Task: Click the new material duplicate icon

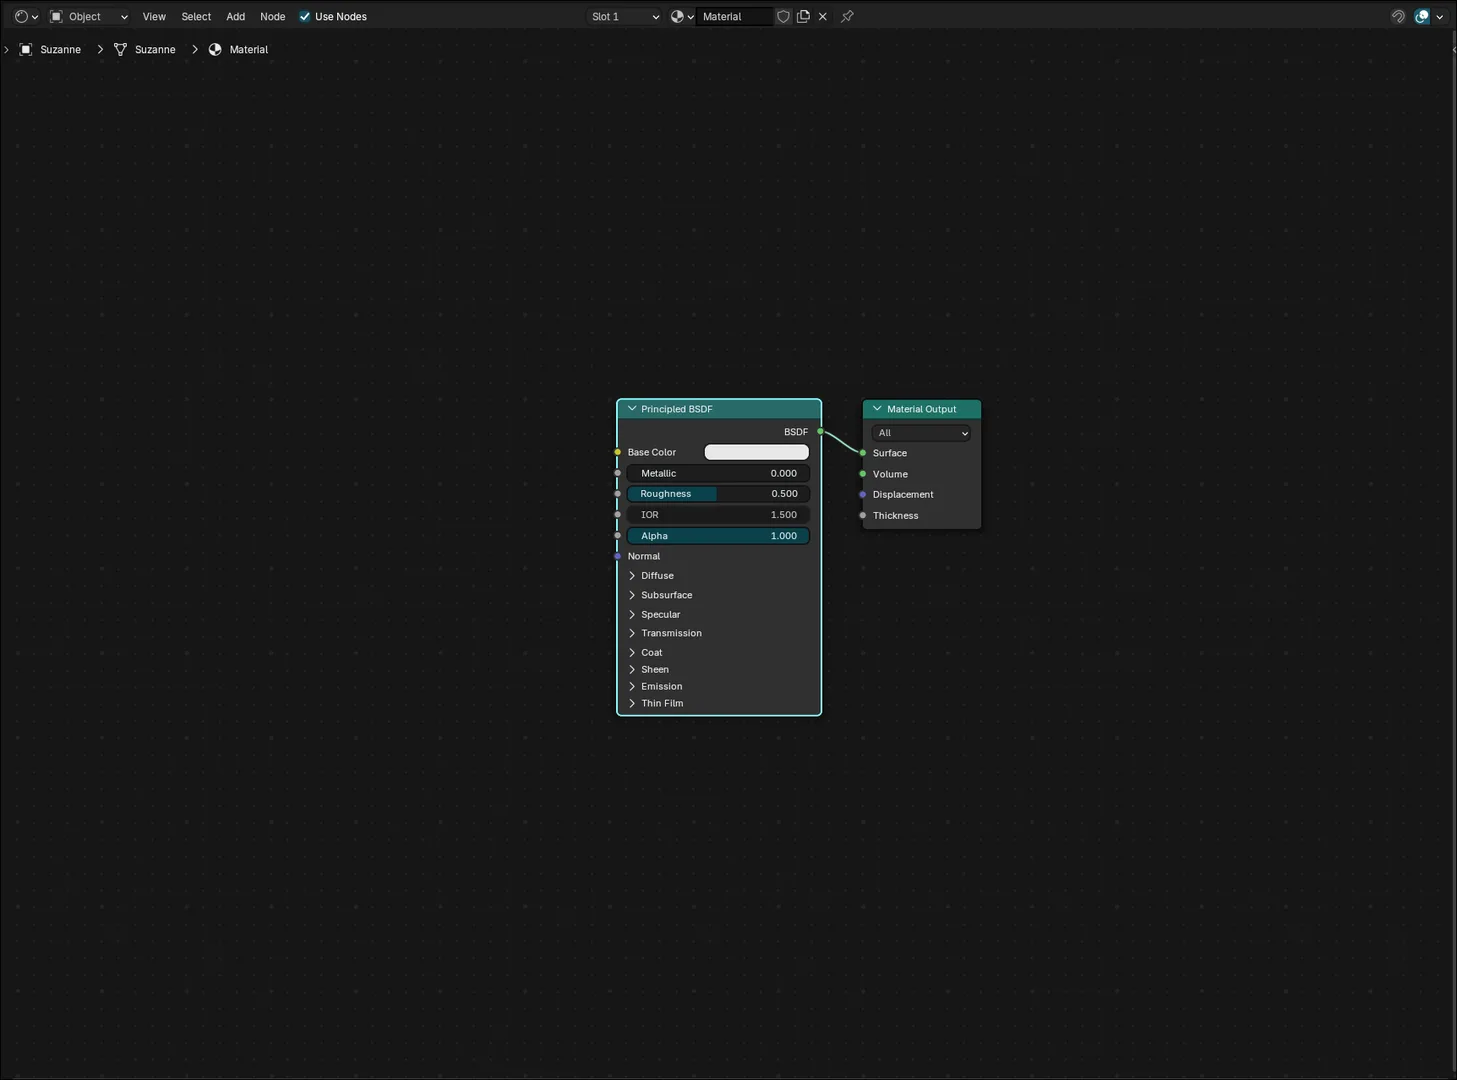Action: pyautogui.click(x=803, y=16)
